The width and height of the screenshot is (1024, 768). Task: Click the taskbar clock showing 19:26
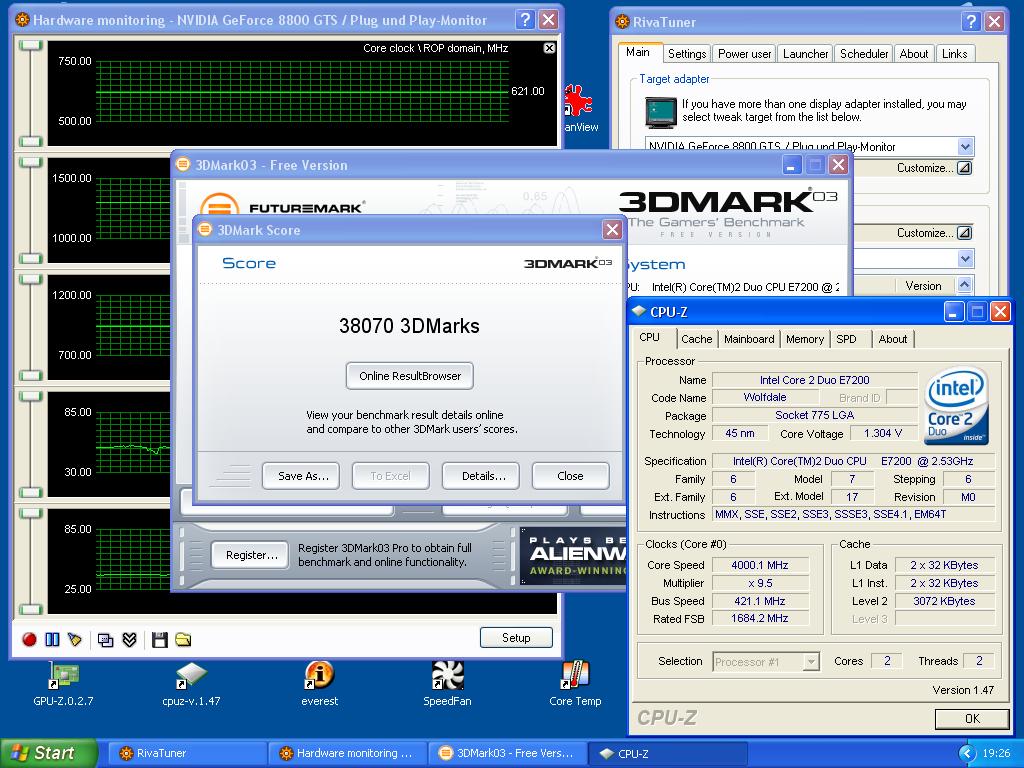pyautogui.click(x=996, y=753)
